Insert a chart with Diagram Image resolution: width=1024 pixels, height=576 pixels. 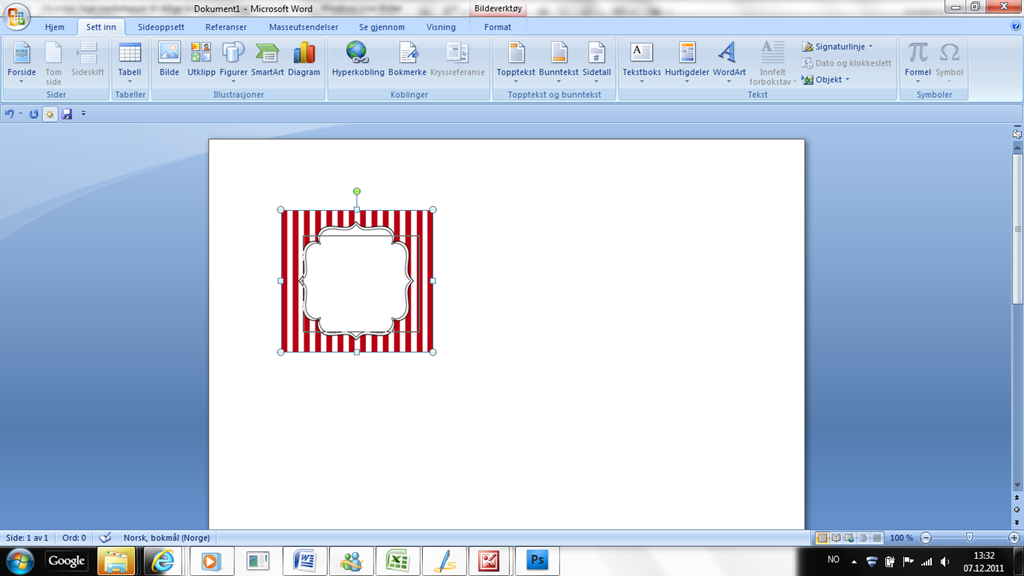[x=304, y=60]
